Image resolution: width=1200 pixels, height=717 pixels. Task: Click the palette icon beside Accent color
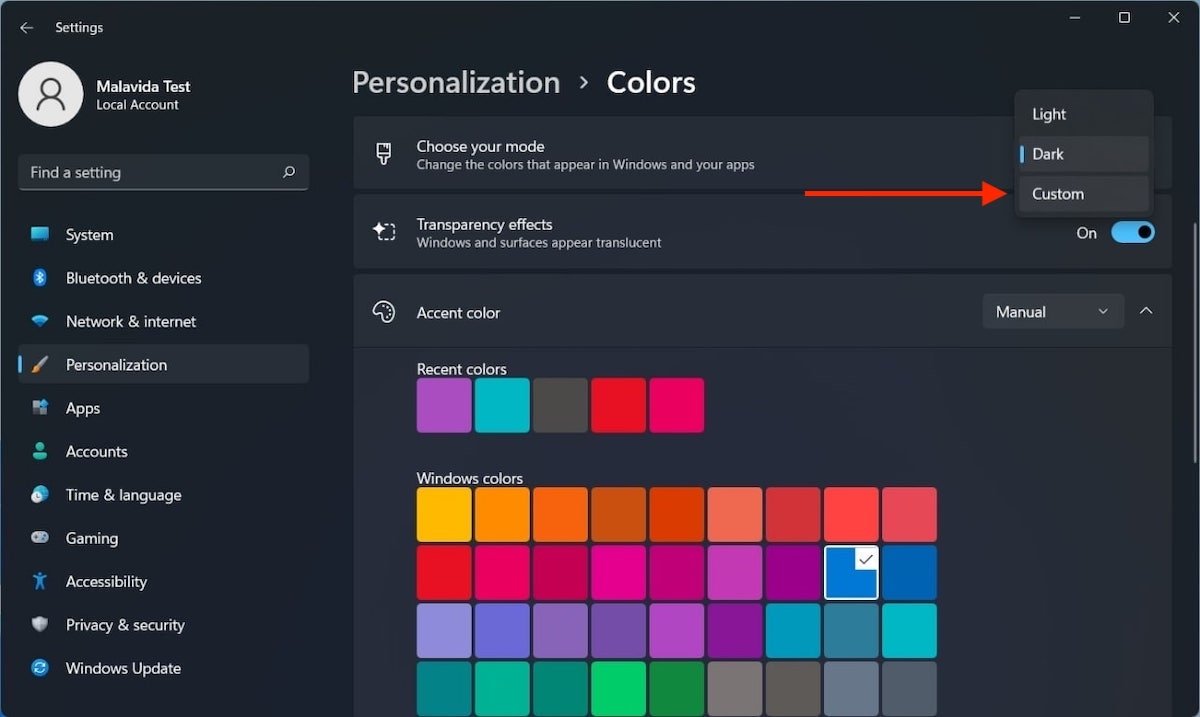tap(384, 312)
